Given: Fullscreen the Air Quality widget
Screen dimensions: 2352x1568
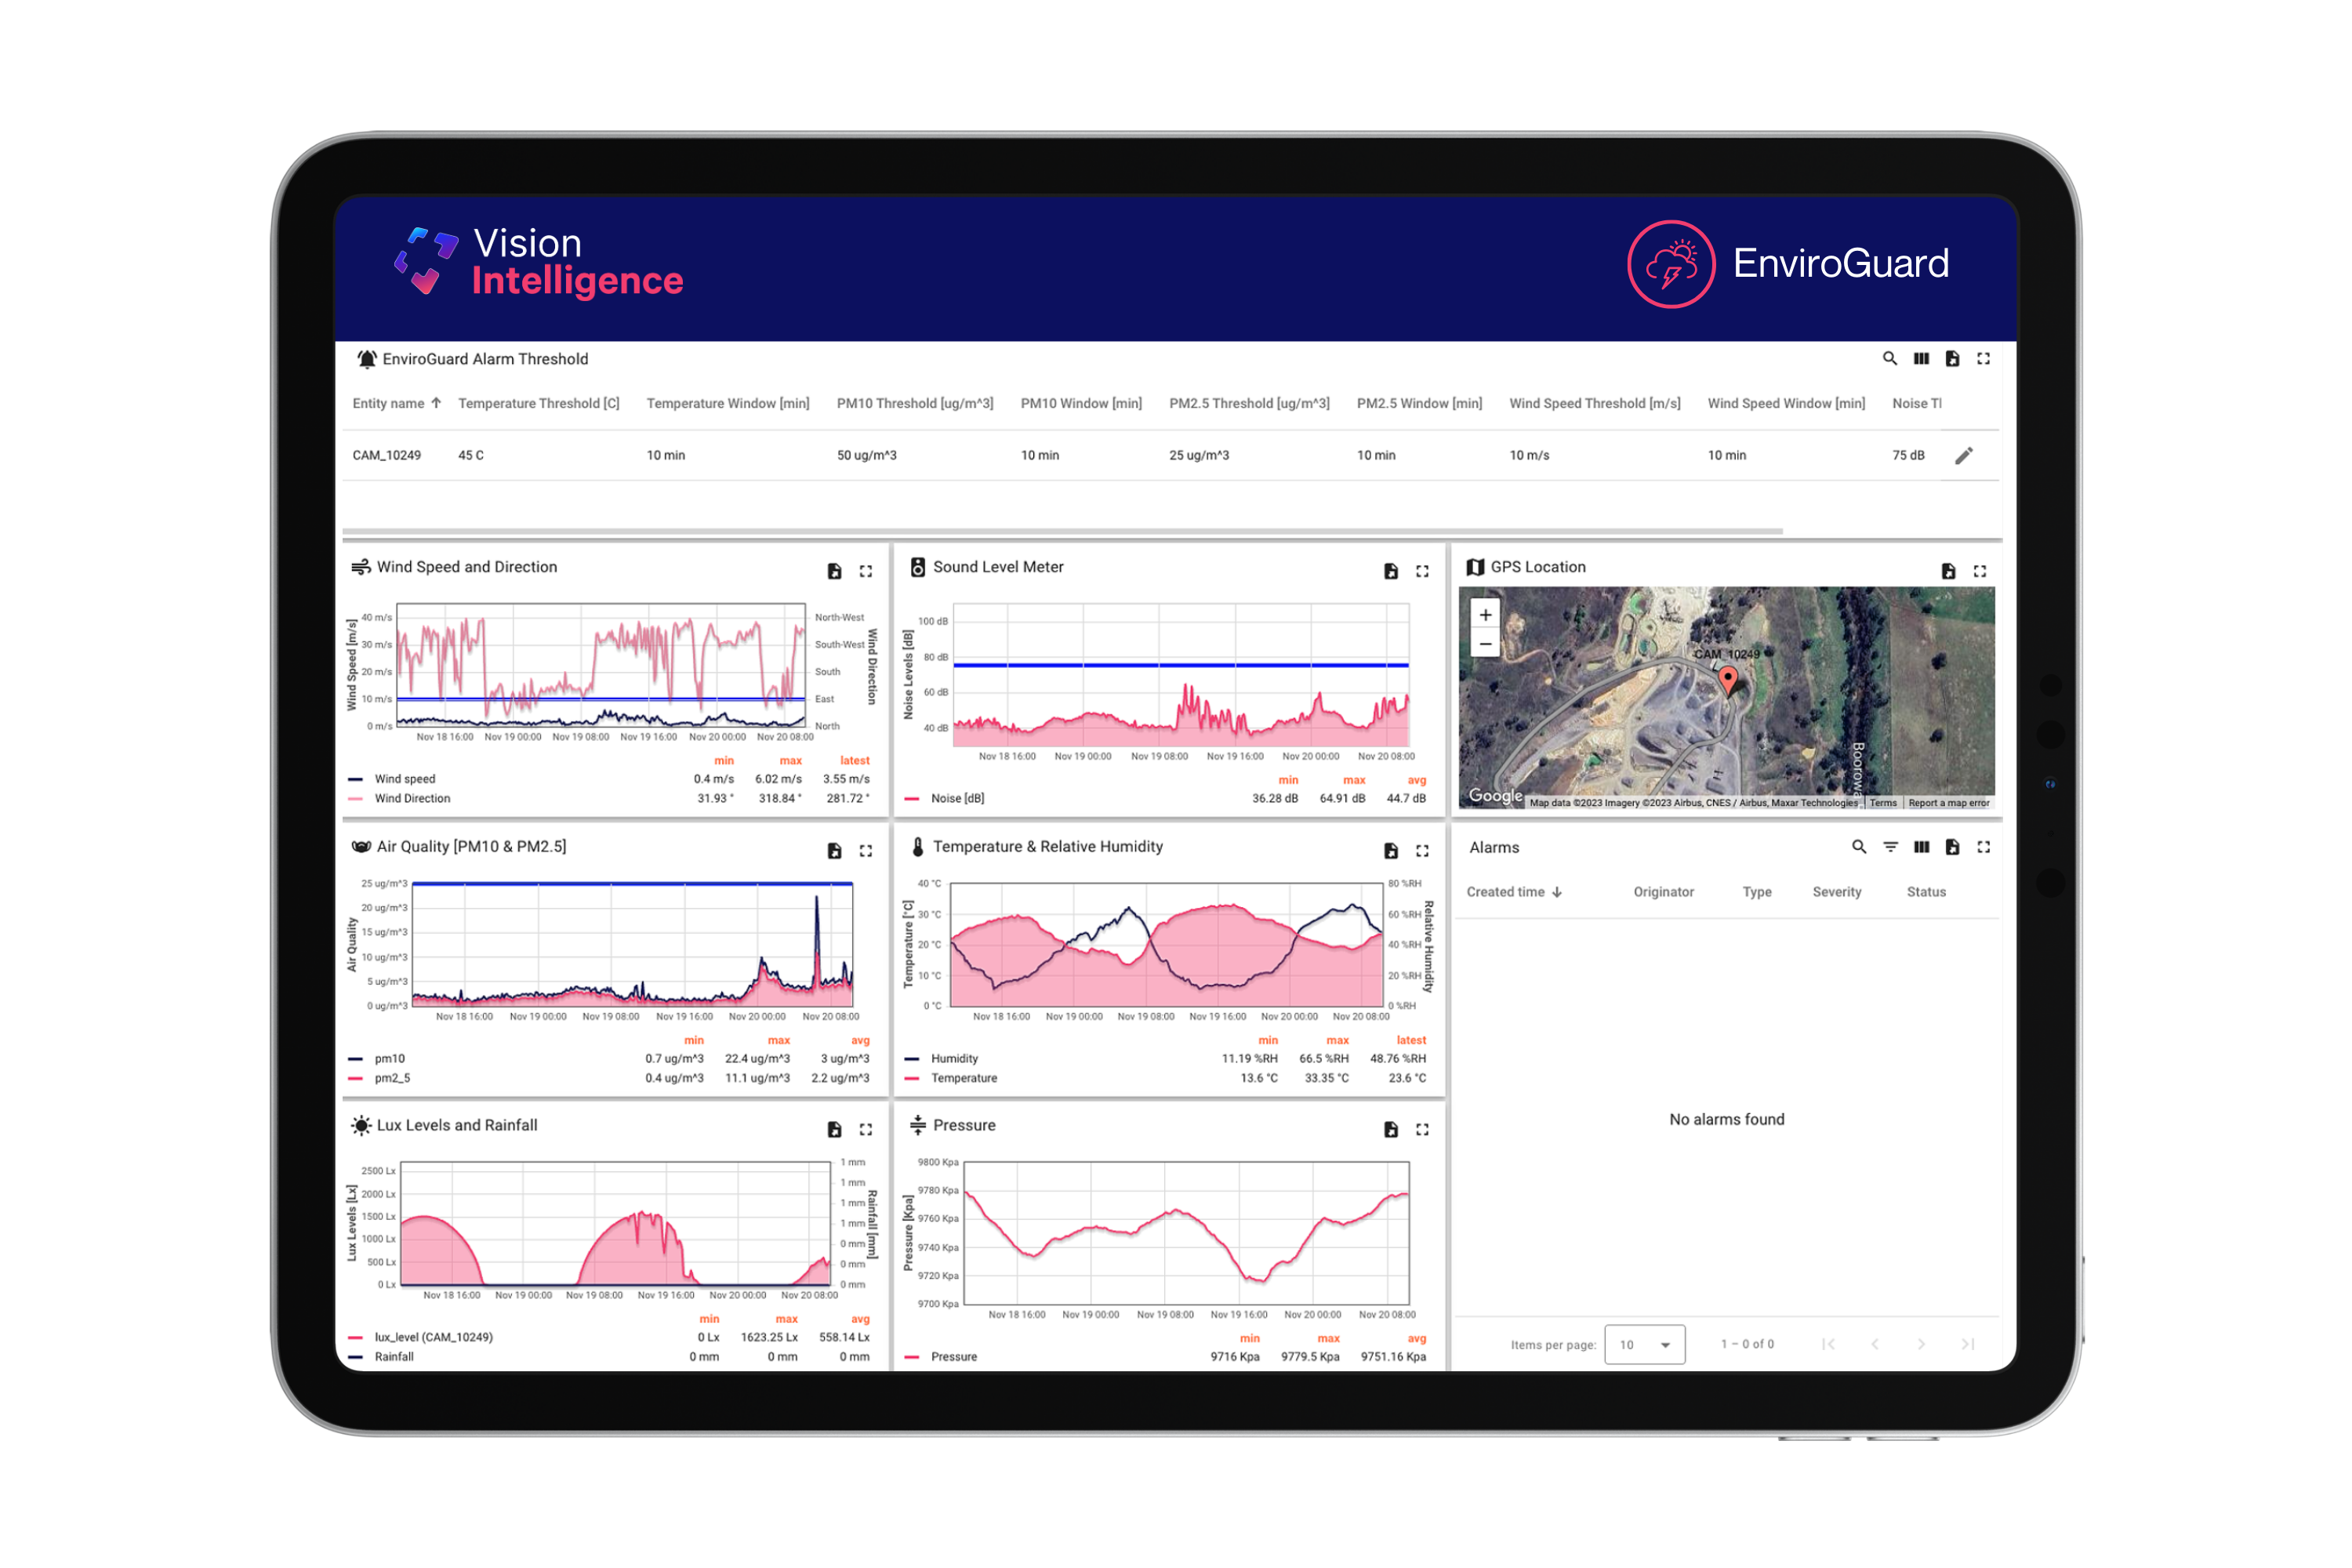Looking at the screenshot, I should coord(866,851).
